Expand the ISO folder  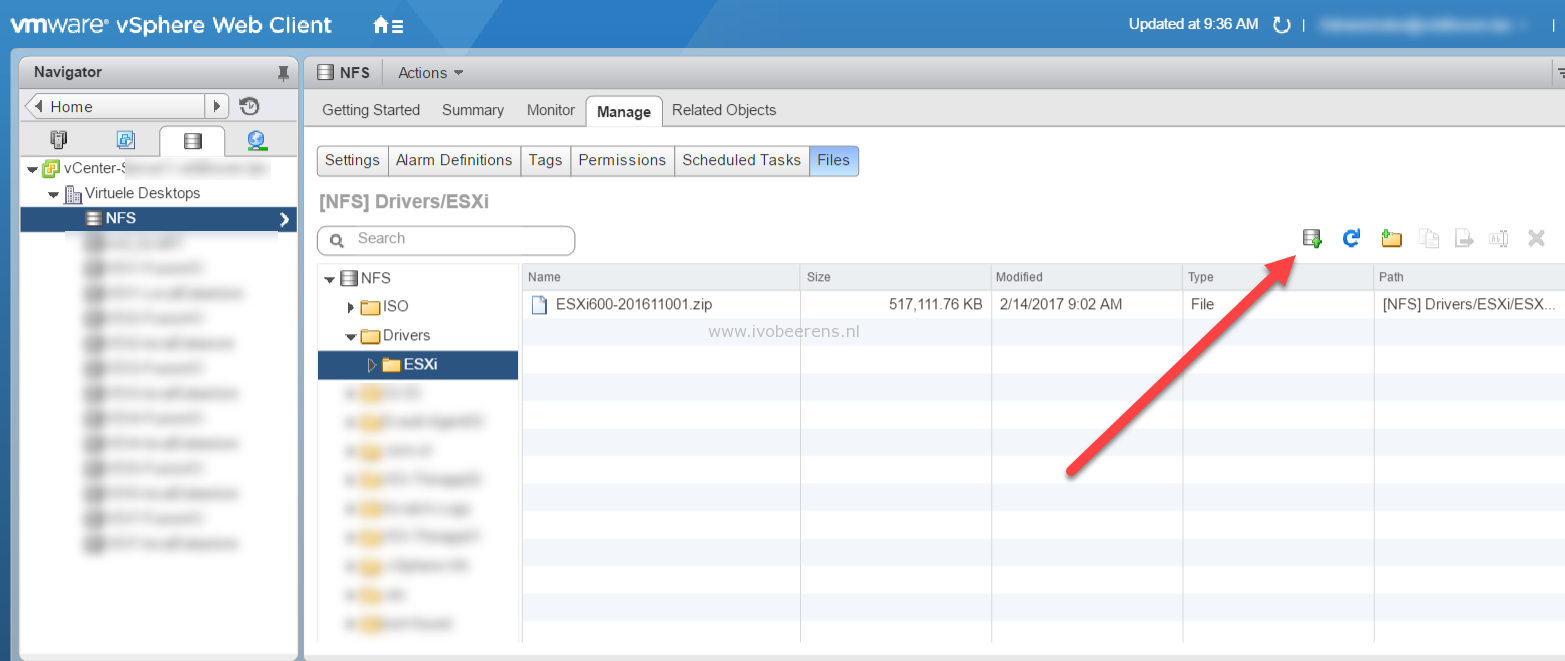(351, 307)
